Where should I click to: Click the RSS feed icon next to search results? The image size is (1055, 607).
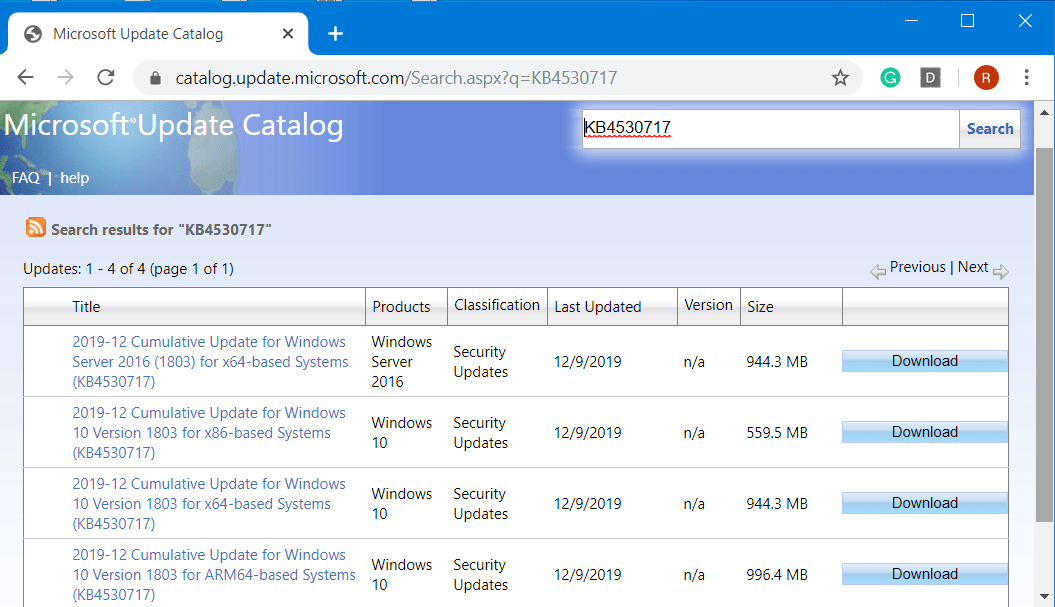35,228
